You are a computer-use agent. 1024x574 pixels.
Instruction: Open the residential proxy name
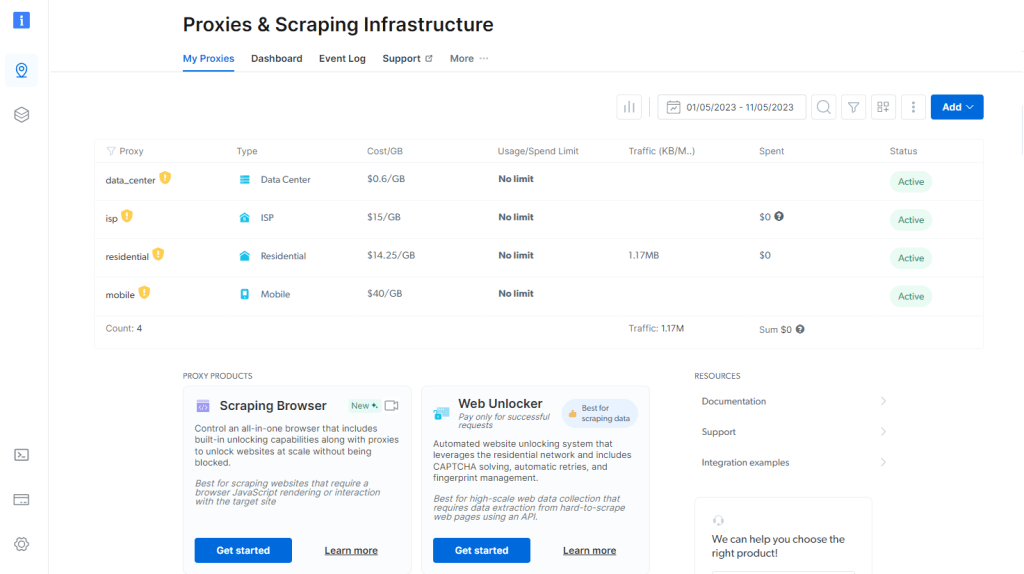coord(127,257)
